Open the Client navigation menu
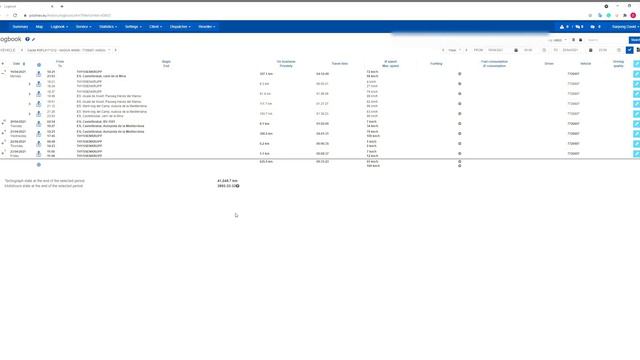Viewport: 640px width, 360px height. click(156, 27)
